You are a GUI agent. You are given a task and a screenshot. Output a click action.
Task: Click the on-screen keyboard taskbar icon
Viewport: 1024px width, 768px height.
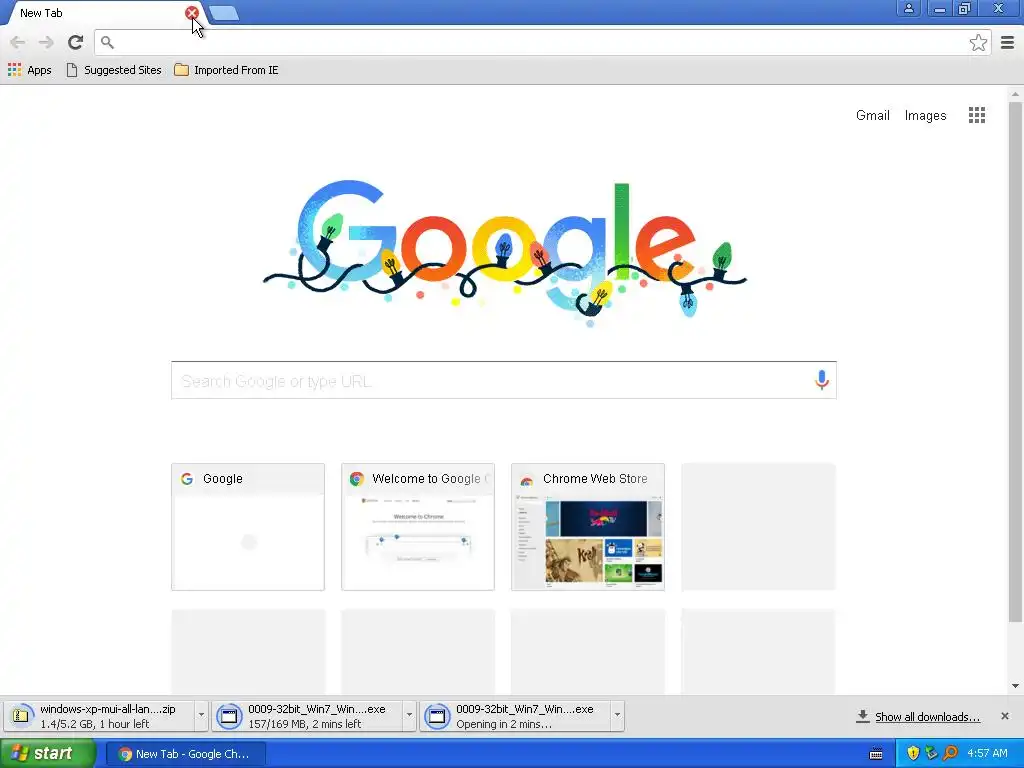(876, 754)
